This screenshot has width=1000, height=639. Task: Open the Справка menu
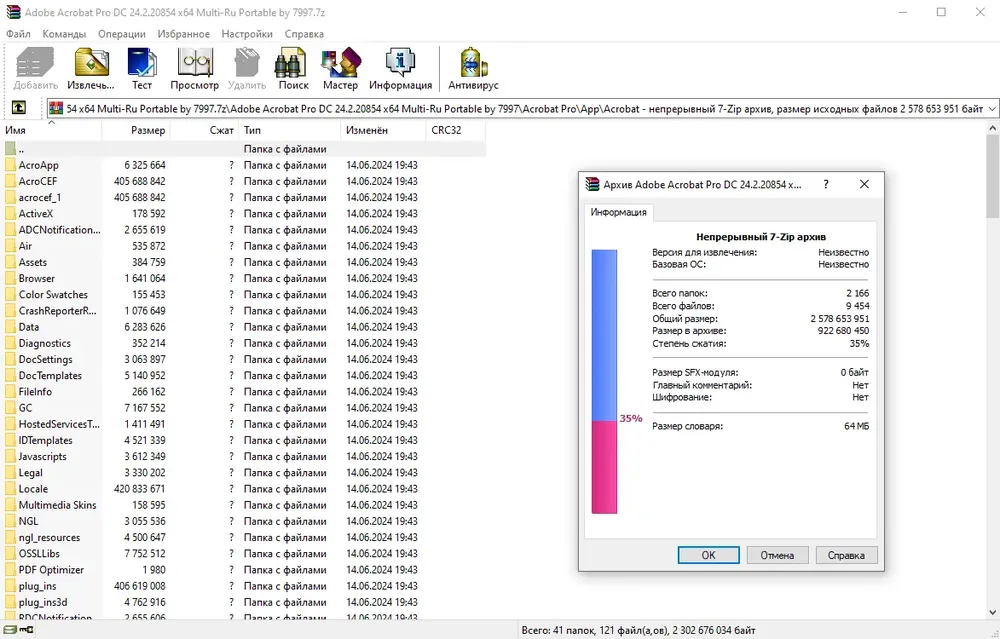(304, 34)
